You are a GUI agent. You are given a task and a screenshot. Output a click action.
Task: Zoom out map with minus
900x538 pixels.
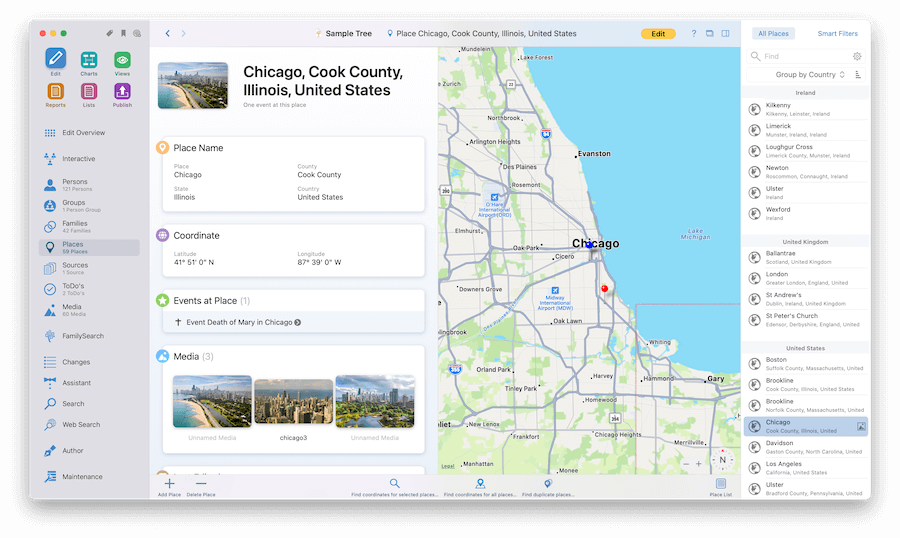tap(686, 464)
